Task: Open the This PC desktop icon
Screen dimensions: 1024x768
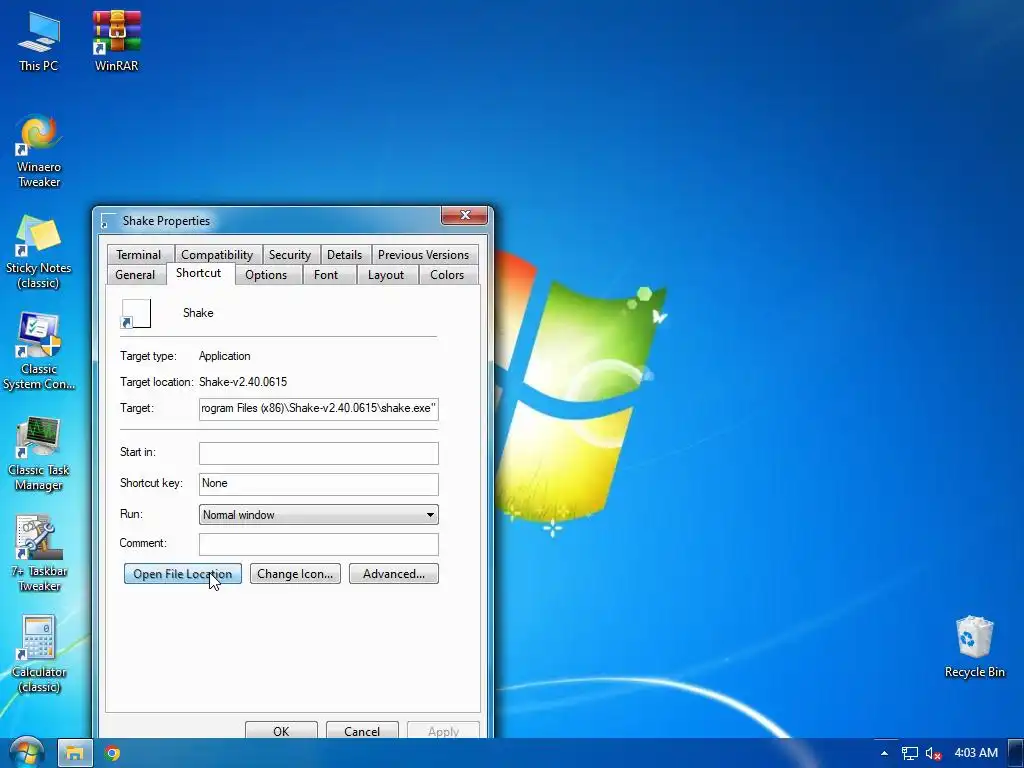Action: [39, 41]
